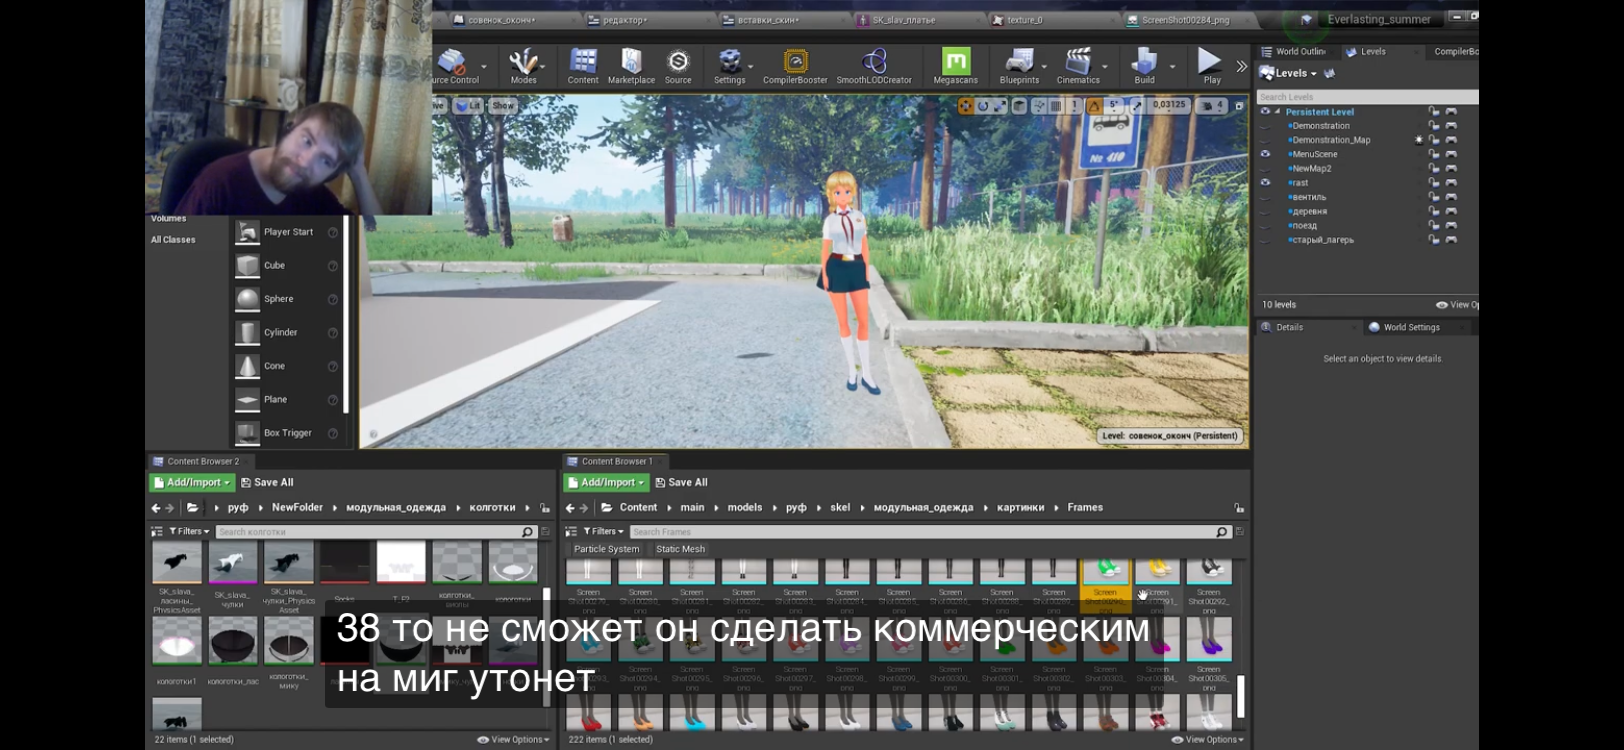Select the Cylinder shape in Modes panel
Image resolution: width=1624 pixels, height=750 pixels.
287,333
